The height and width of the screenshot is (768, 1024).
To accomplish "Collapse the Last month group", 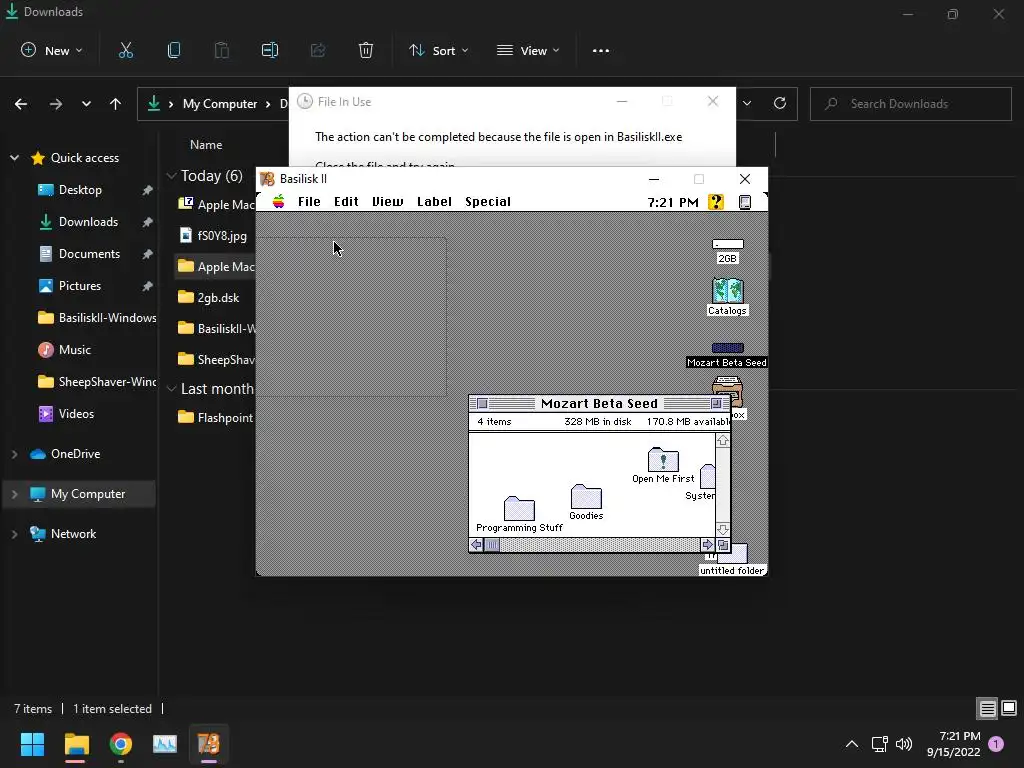I will pyautogui.click(x=171, y=389).
